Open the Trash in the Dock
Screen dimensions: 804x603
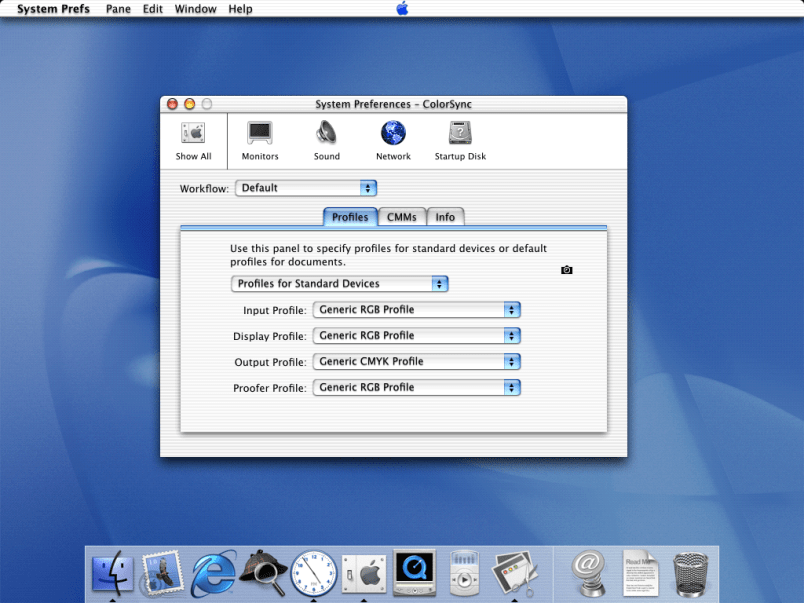[x=691, y=572]
